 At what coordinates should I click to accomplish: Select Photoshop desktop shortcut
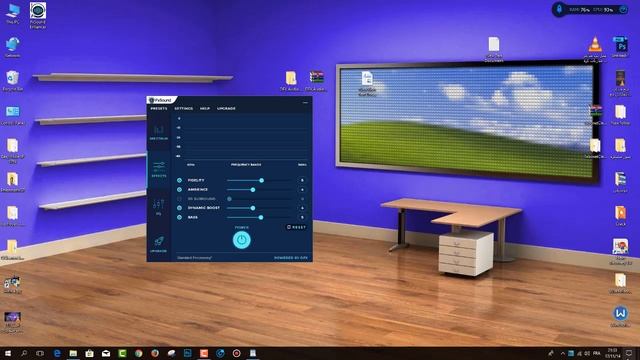[620, 47]
